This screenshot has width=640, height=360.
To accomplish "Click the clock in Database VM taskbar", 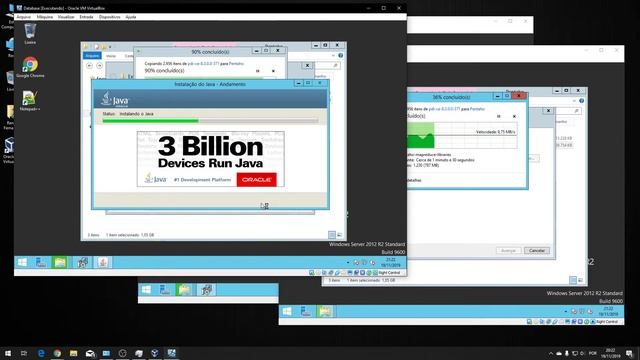I will coord(391,262).
